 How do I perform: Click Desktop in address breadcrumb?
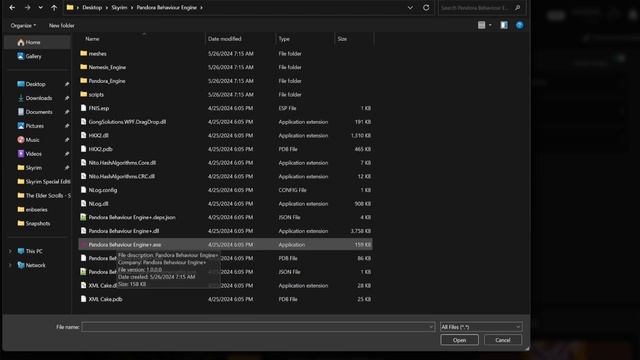(x=92, y=8)
